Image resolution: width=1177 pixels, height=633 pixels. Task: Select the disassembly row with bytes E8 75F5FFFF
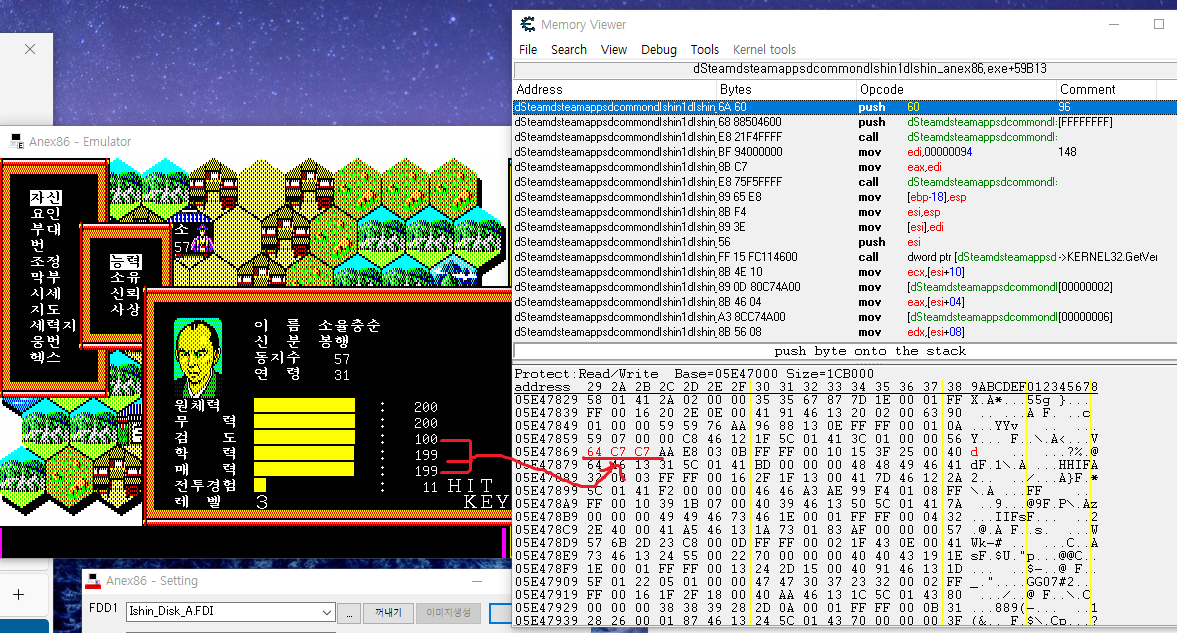(845, 182)
